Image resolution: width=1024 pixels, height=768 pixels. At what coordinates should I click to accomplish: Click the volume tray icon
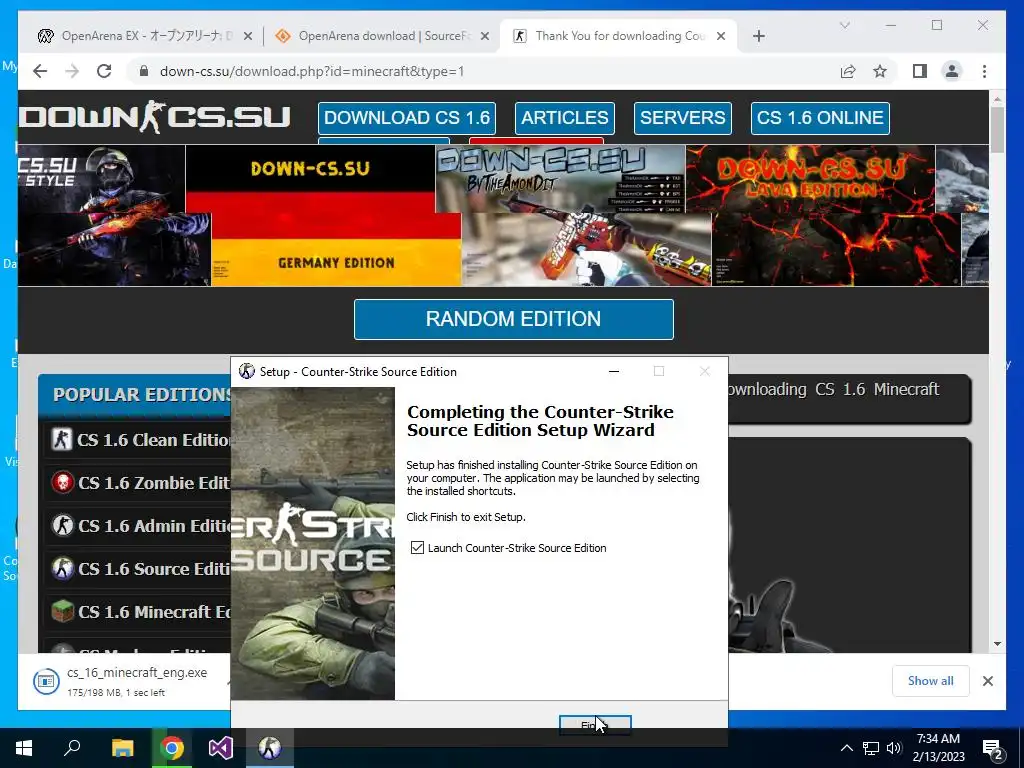tap(894, 748)
